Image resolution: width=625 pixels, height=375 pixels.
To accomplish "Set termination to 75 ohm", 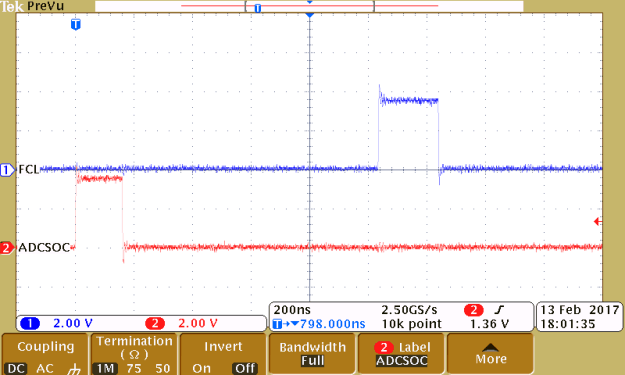I will [134, 368].
